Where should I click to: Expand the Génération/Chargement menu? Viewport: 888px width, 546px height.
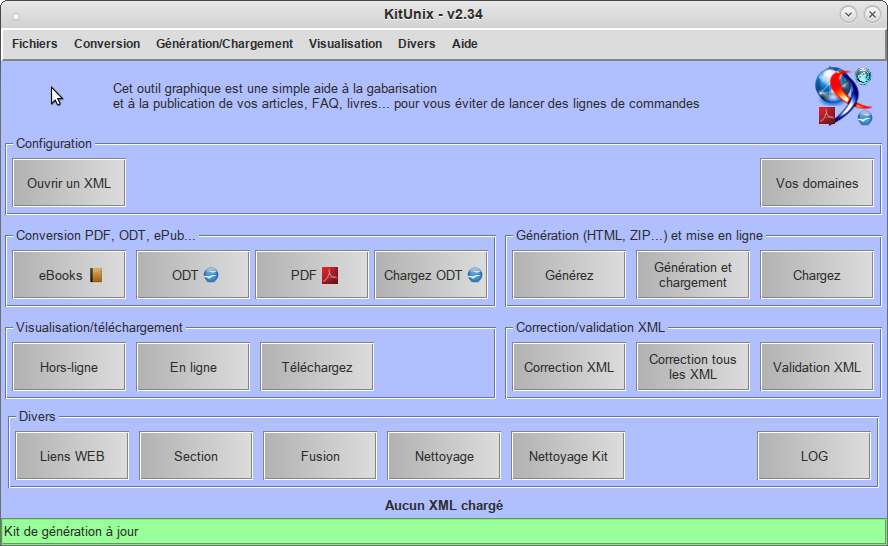224,44
